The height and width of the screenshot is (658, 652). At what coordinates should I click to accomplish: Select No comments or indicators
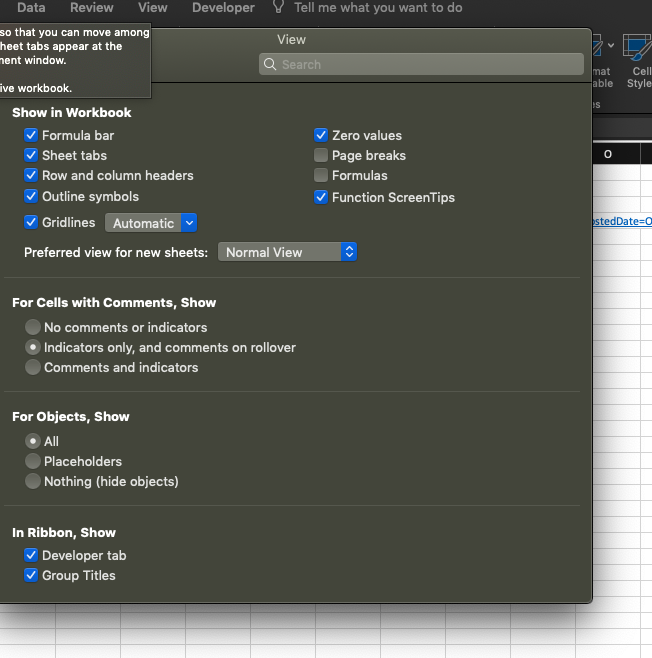[x=33, y=327]
